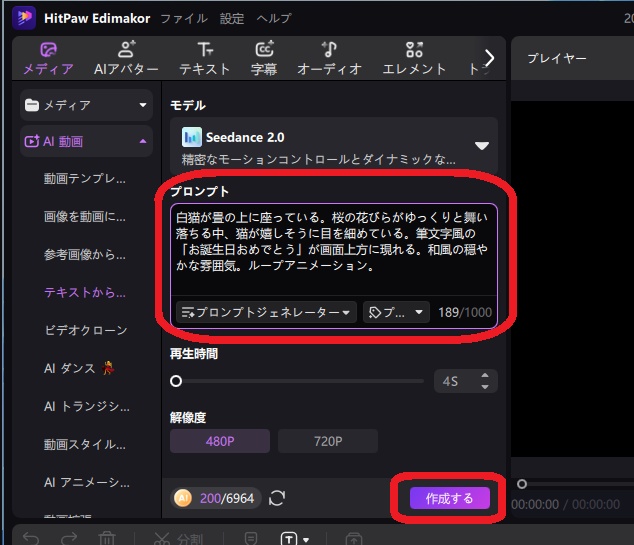Select 動画テンプレ... in the sidebar

(x=85, y=178)
